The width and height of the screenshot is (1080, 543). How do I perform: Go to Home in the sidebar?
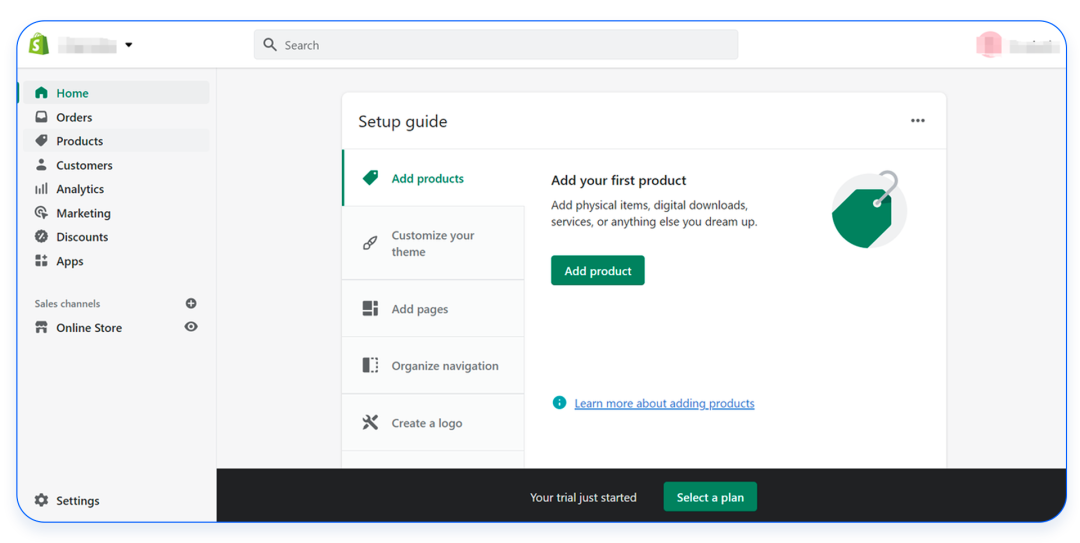pyautogui.click(x=72, y=93)
